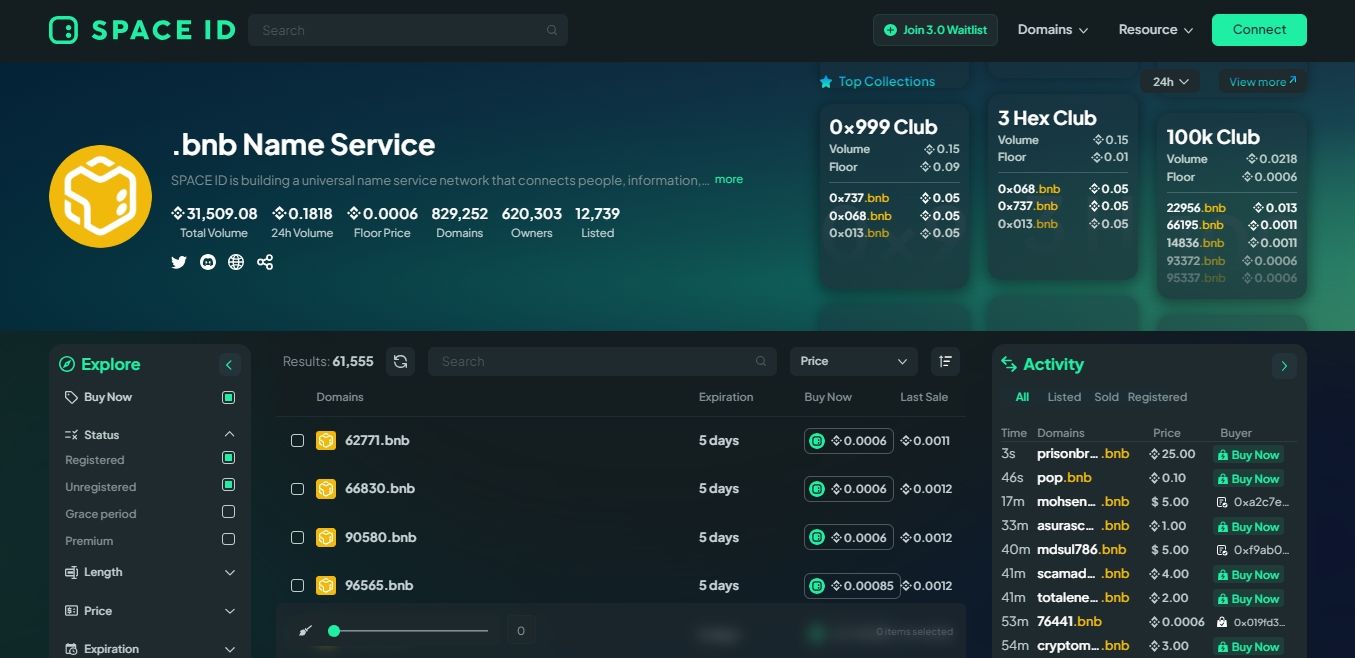
Task: Click the Top Collections star icon
Action: (x=826, y=82)
